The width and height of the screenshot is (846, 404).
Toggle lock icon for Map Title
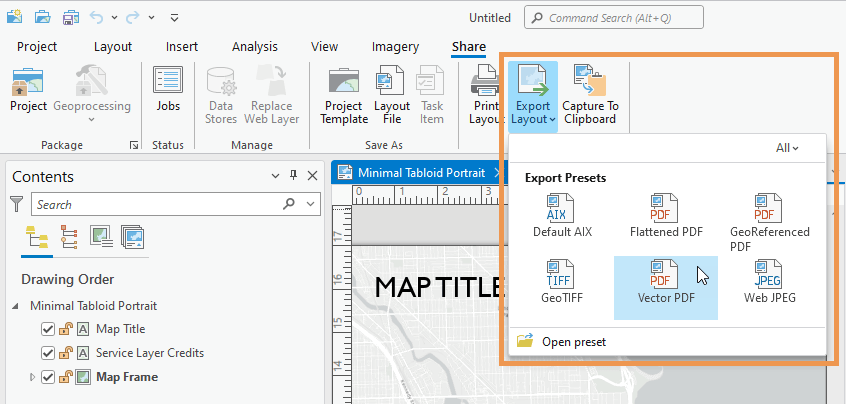point(66,328)
